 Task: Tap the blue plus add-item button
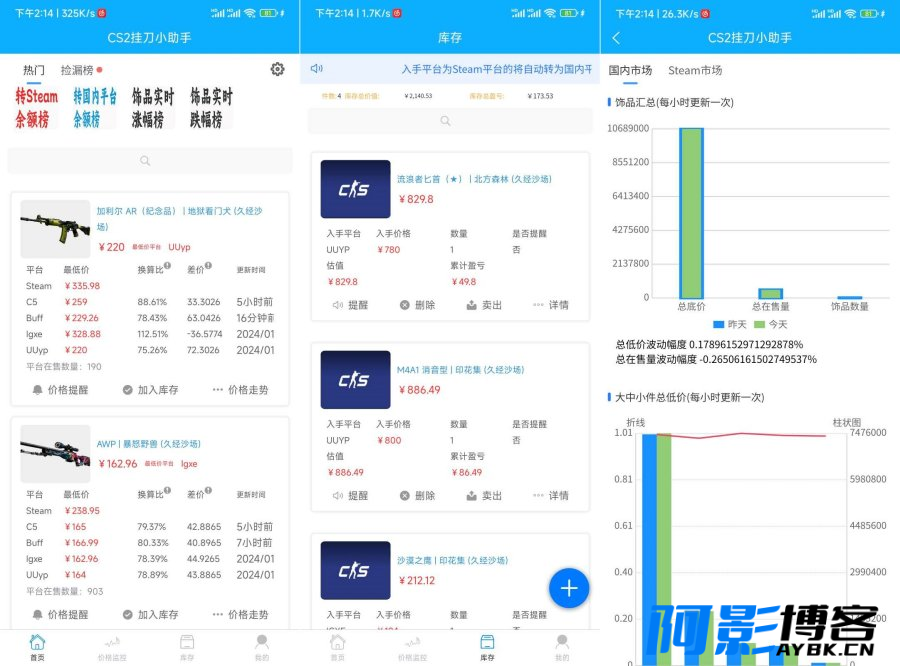point(569,588)
